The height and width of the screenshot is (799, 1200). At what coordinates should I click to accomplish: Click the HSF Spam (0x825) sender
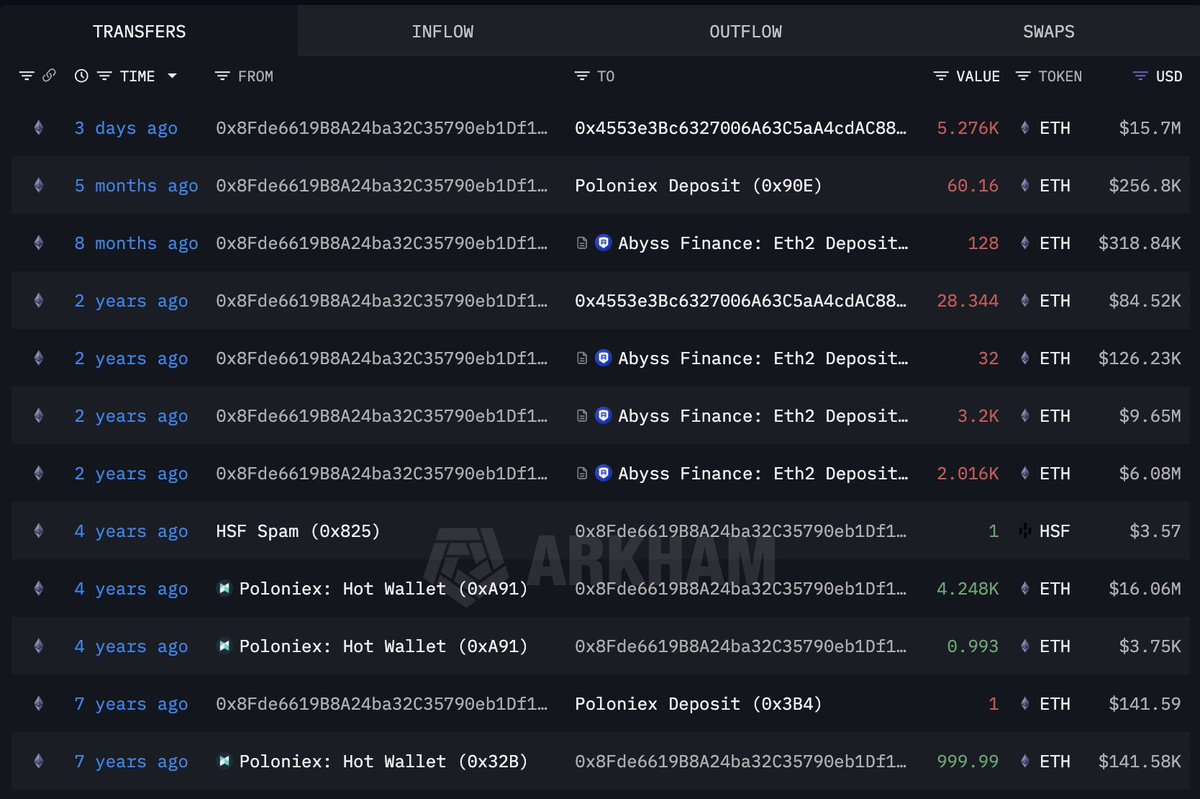tap(298, 531)
